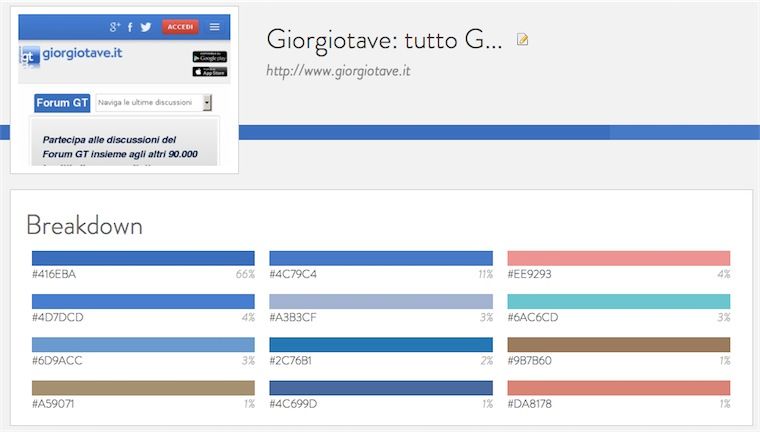This screenshot has width=760, height=432.
Task: Select the #416EBA blue color swatch
Action: (143, 257)
